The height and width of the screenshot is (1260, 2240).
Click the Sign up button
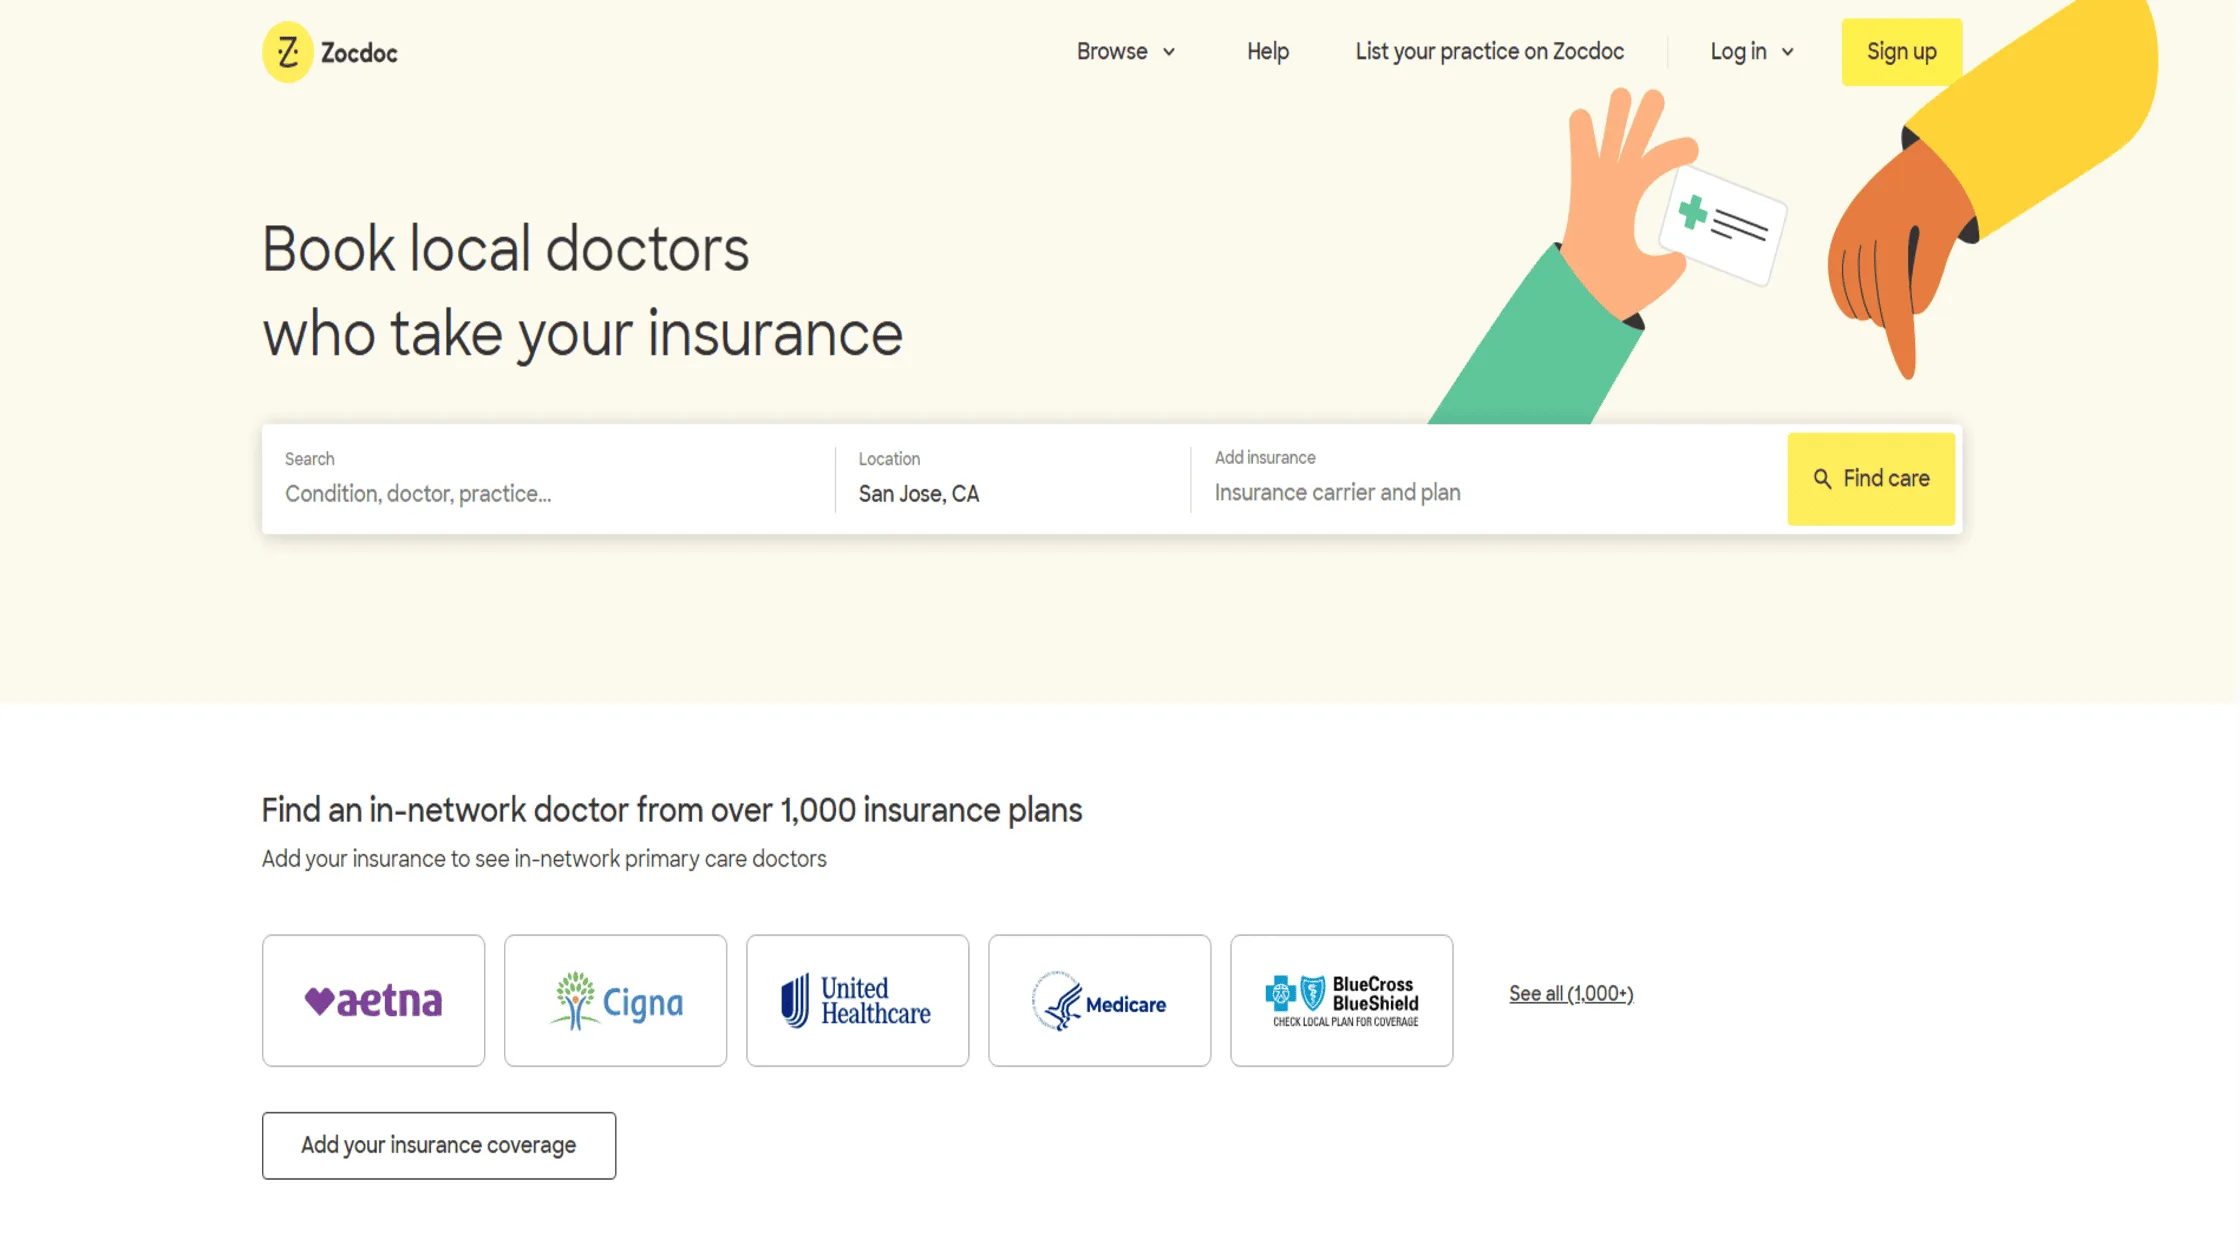(x=1901, y=52)
